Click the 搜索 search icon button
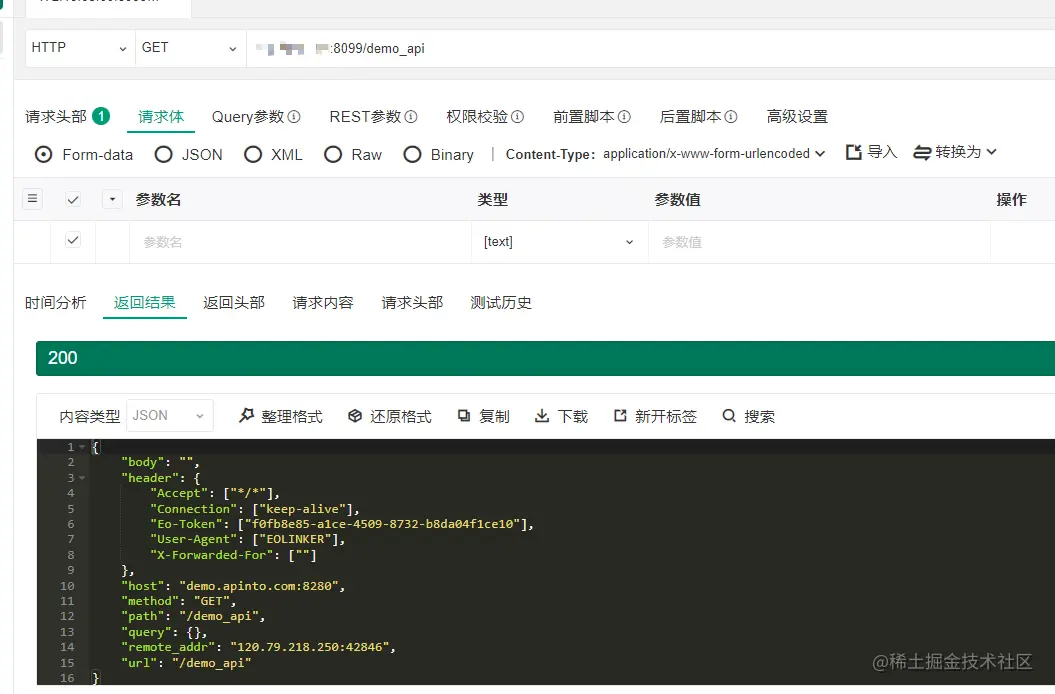 pos(749,416)
